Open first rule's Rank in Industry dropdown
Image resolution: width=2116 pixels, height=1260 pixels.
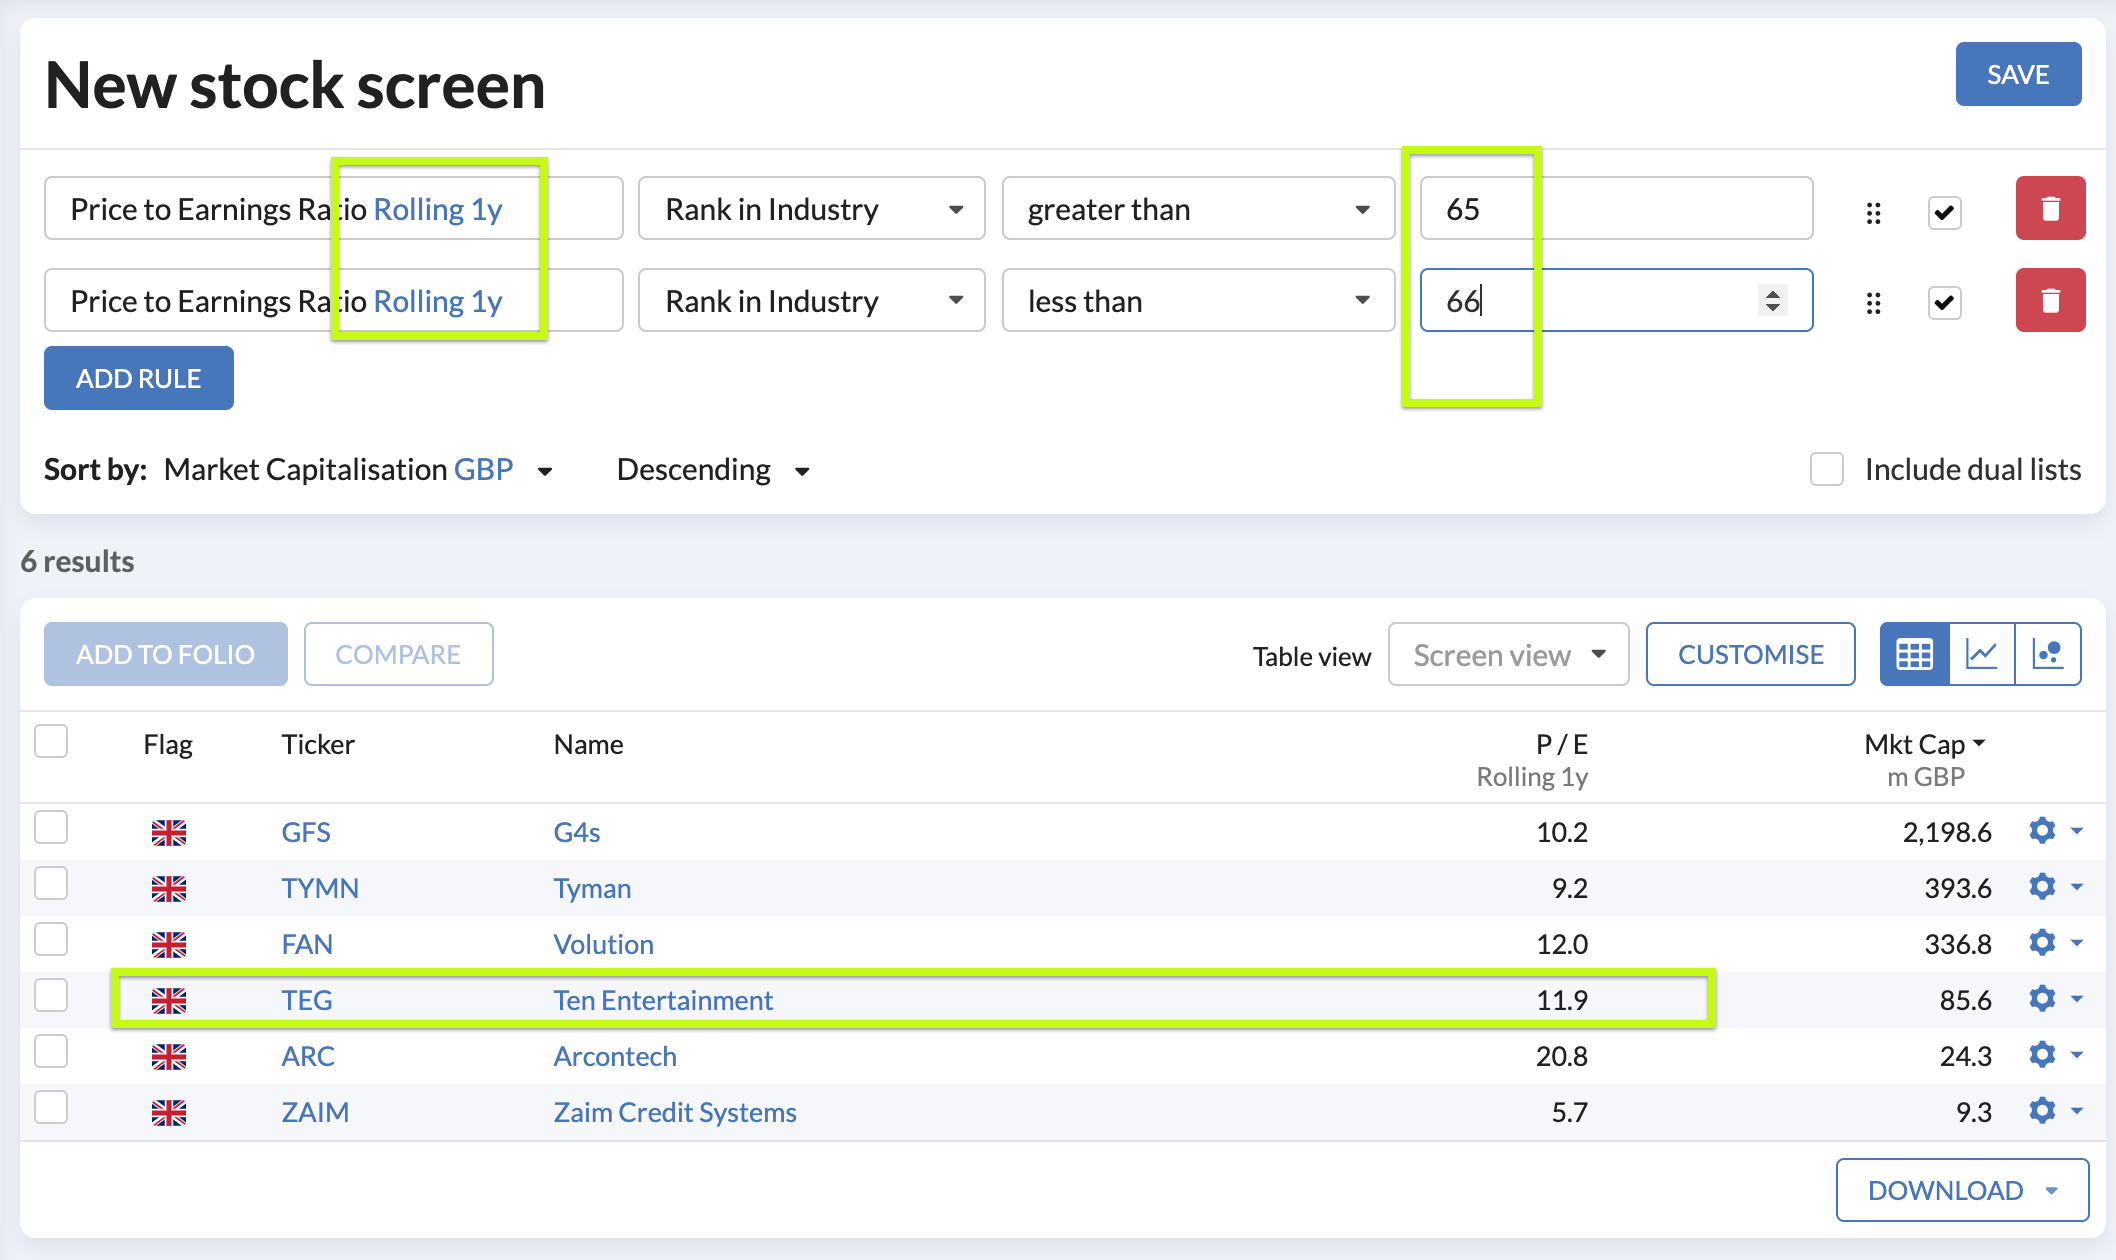click(x=812, y=209)
